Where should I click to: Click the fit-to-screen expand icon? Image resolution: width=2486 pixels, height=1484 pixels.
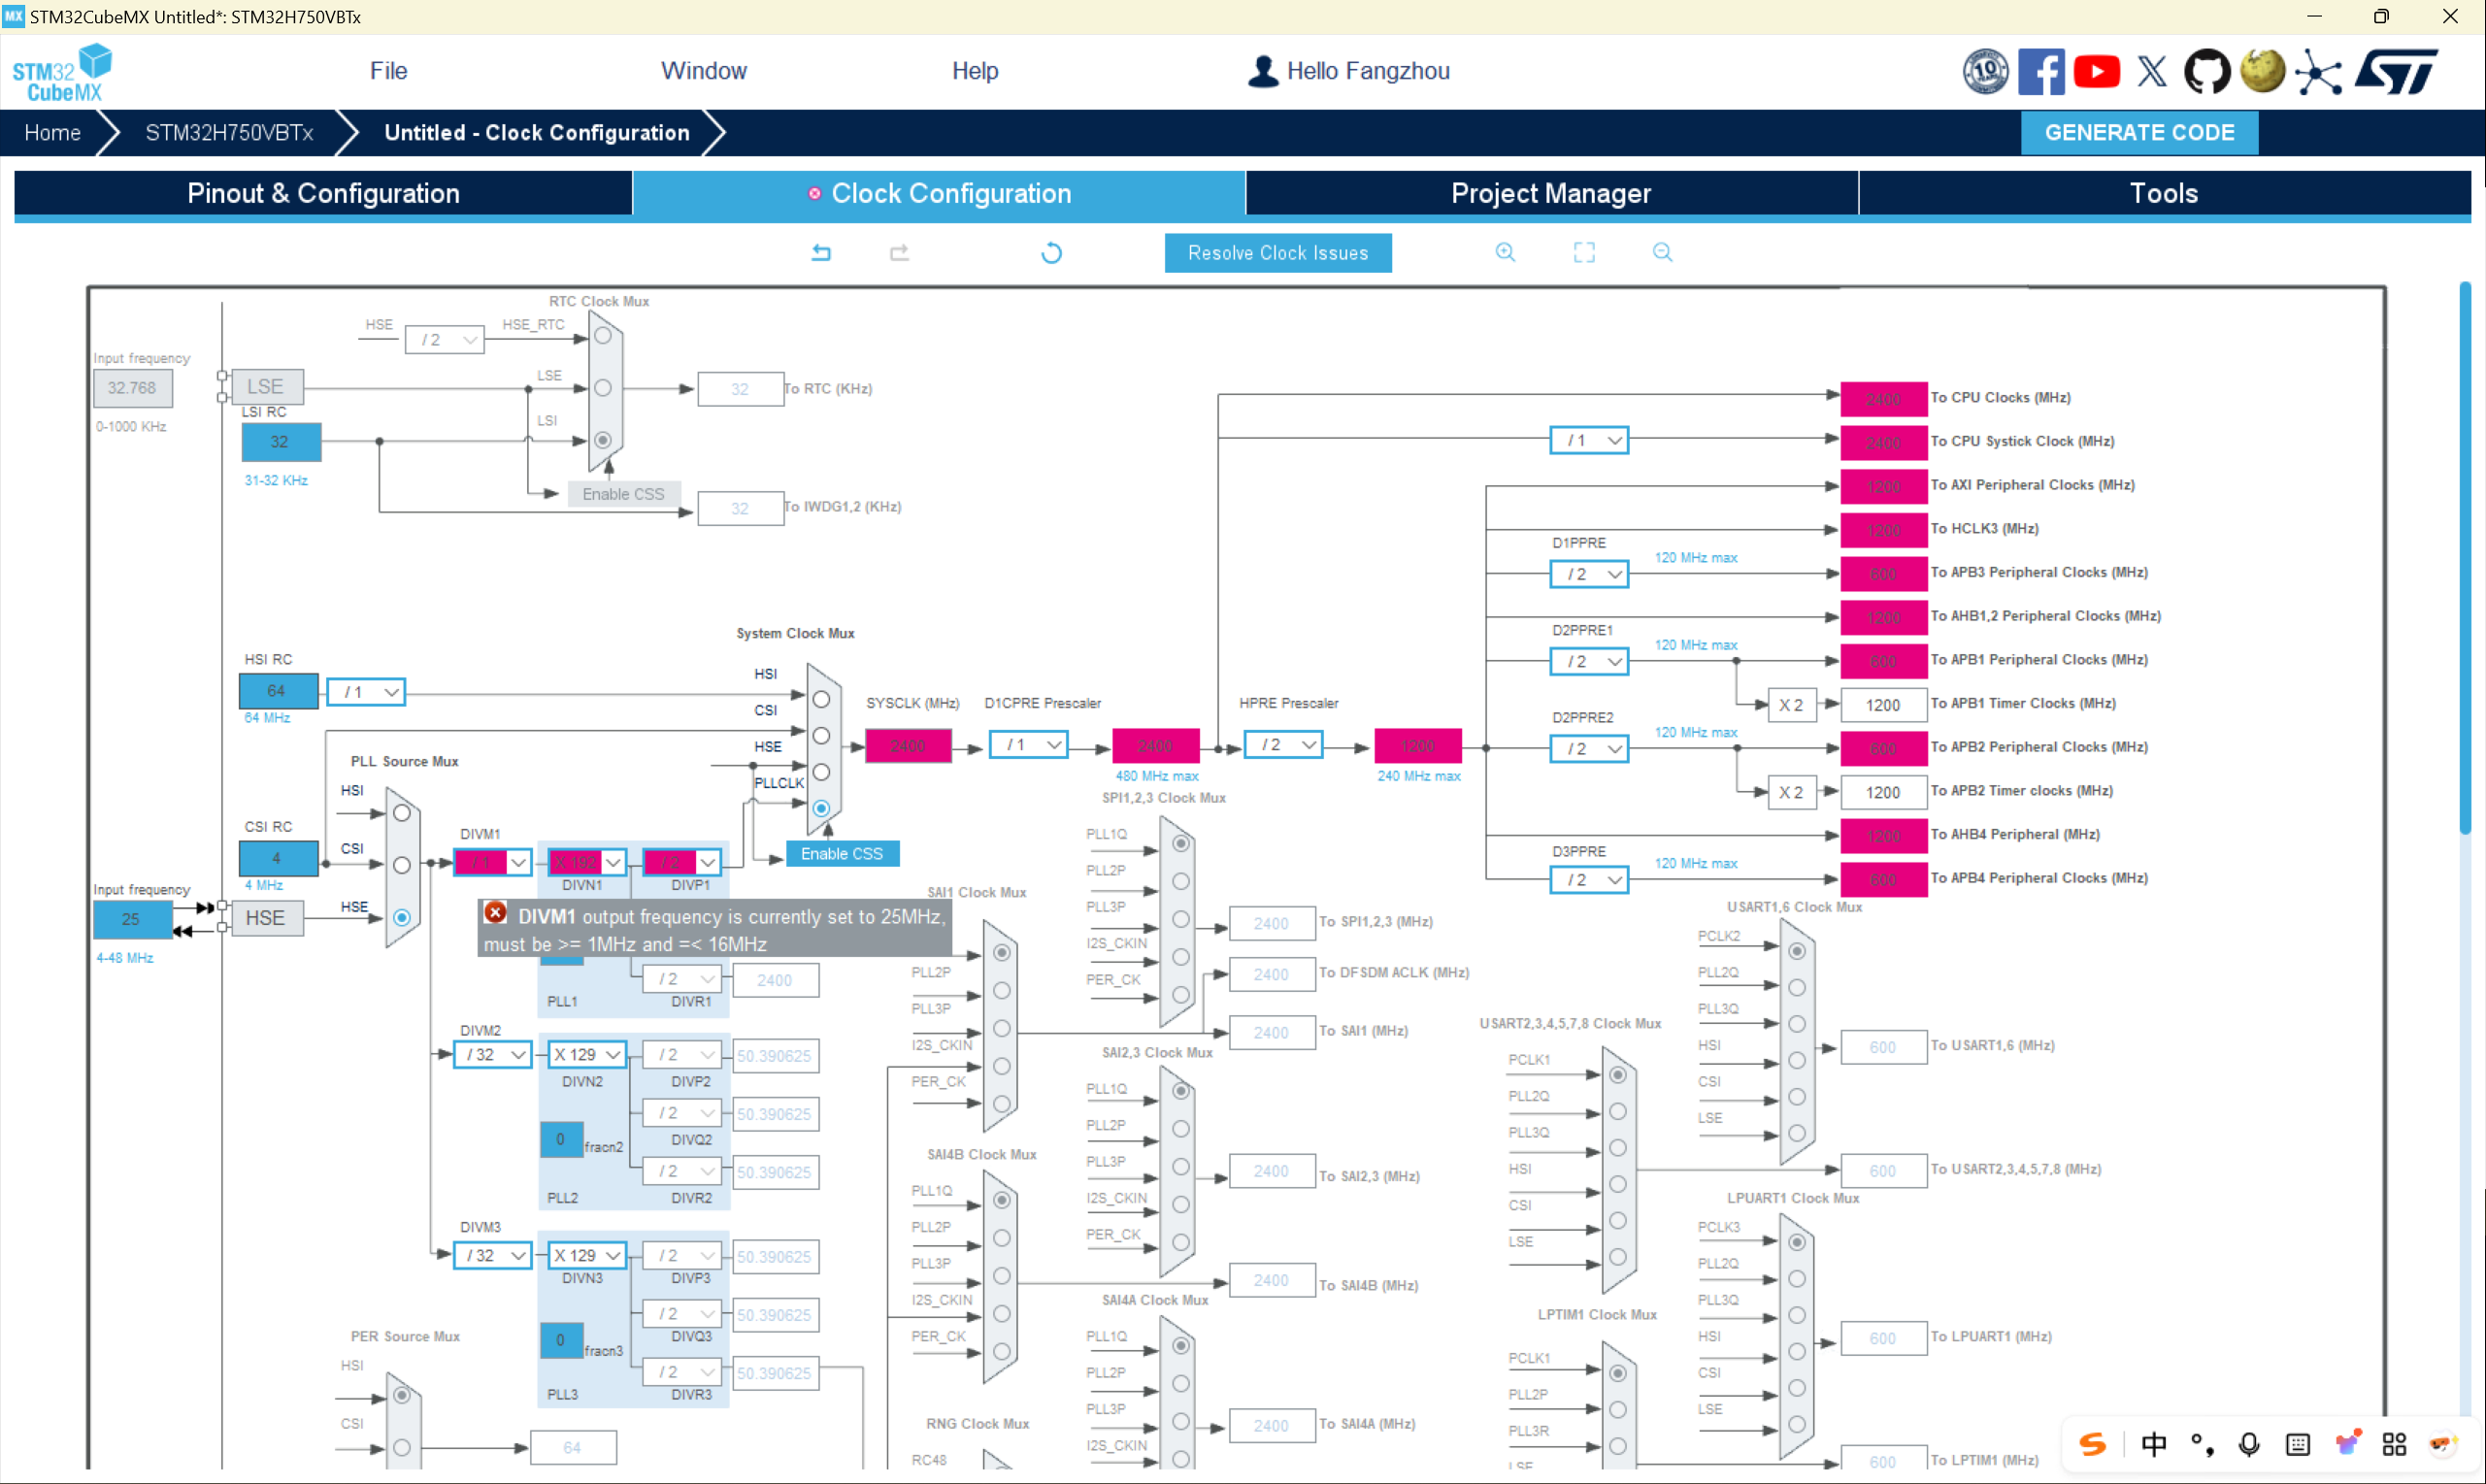coord(1583,252)
